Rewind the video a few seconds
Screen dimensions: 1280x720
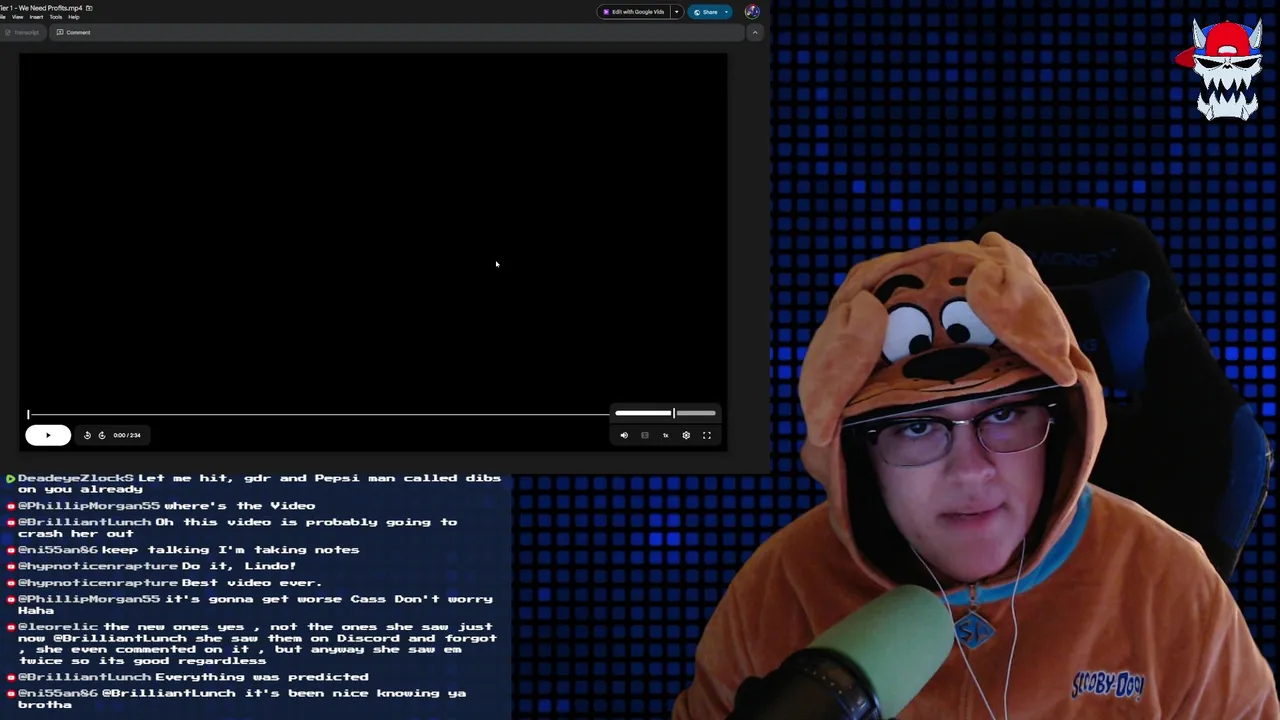[x=87, y=435]
